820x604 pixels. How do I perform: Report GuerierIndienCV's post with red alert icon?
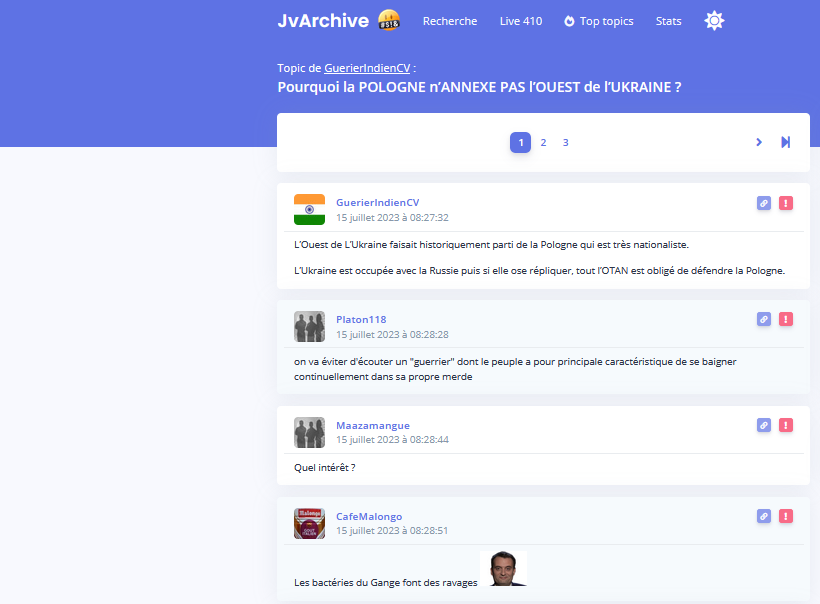(x=786, y=203)
